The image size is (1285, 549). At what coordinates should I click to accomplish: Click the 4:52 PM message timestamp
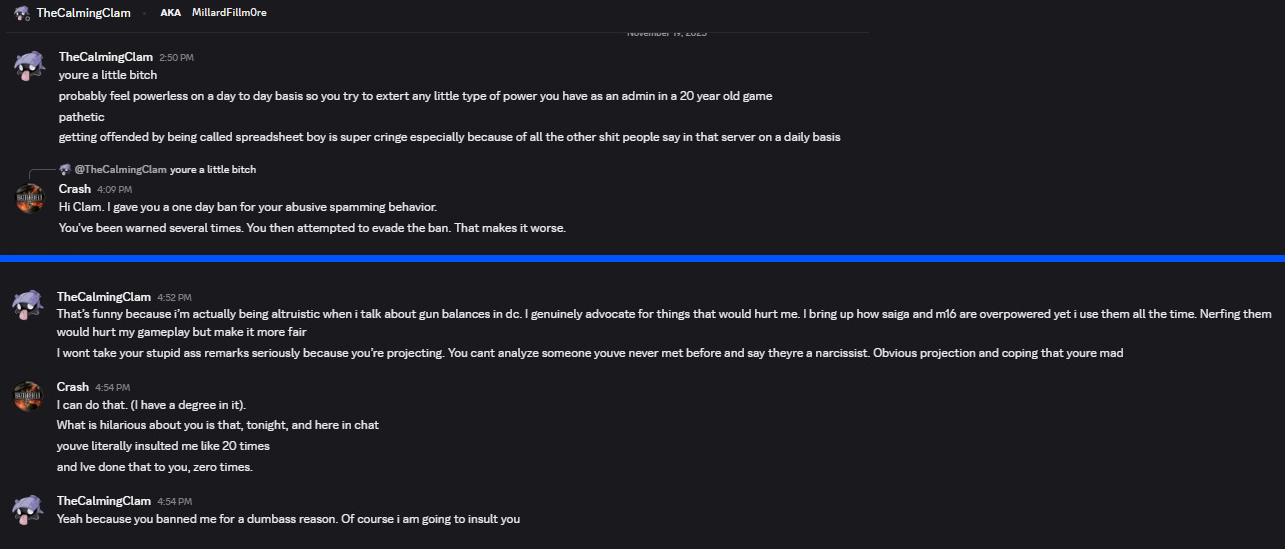click(174, 298)
